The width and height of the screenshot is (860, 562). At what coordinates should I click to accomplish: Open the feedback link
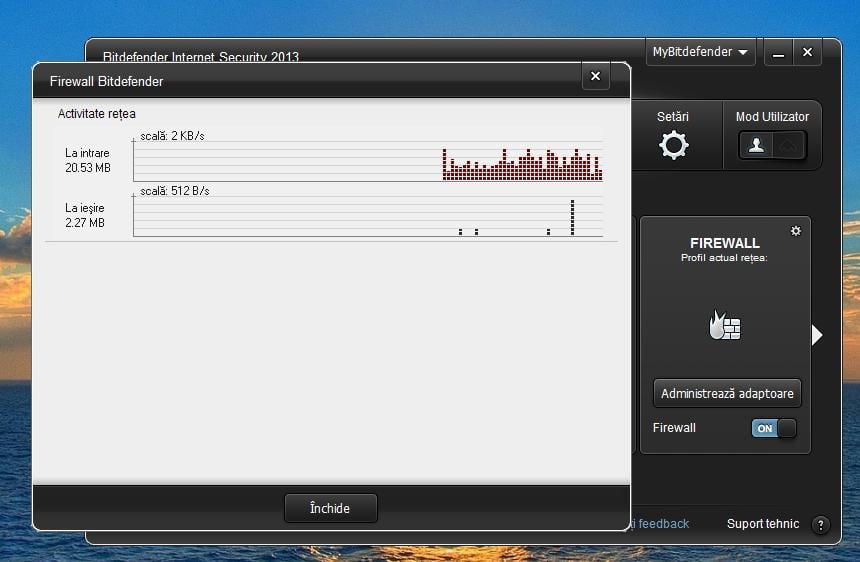point(660,524)
